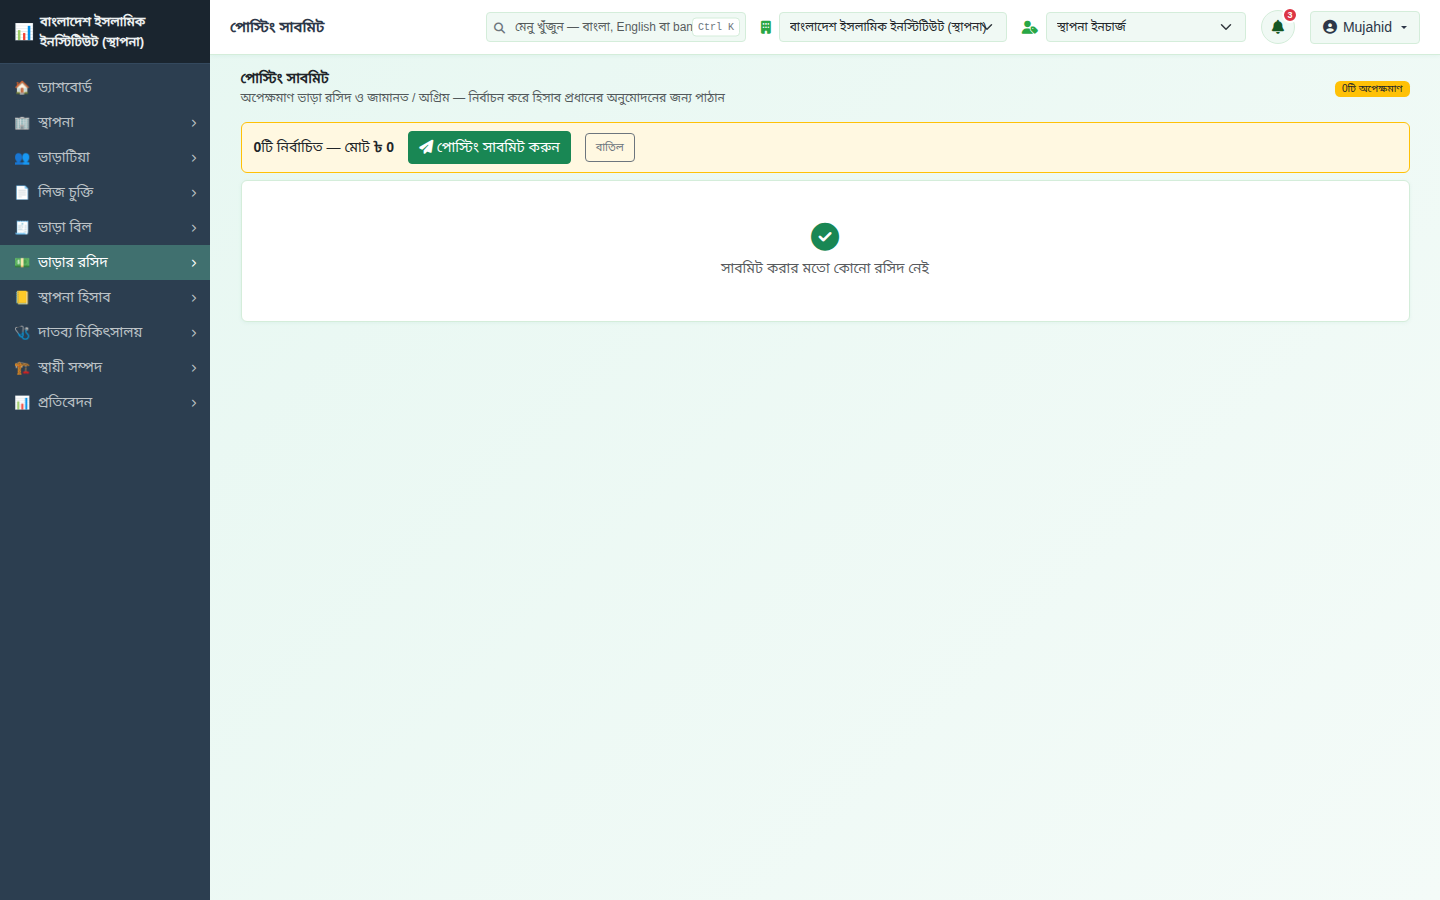The image size is (1440, 900).
Task: Open the স্থাপনা ইনচার্জ role dropdown
Action: coord(1146,27)
